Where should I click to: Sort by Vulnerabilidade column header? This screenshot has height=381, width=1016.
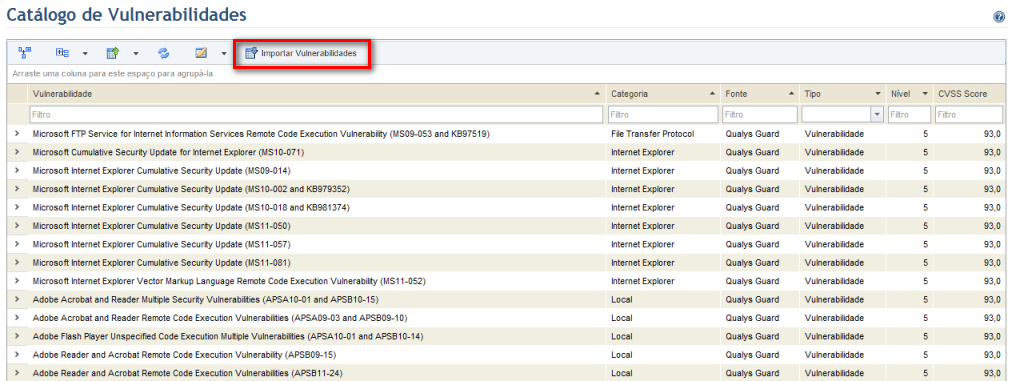pyautogui.click(x=317, y=94)
